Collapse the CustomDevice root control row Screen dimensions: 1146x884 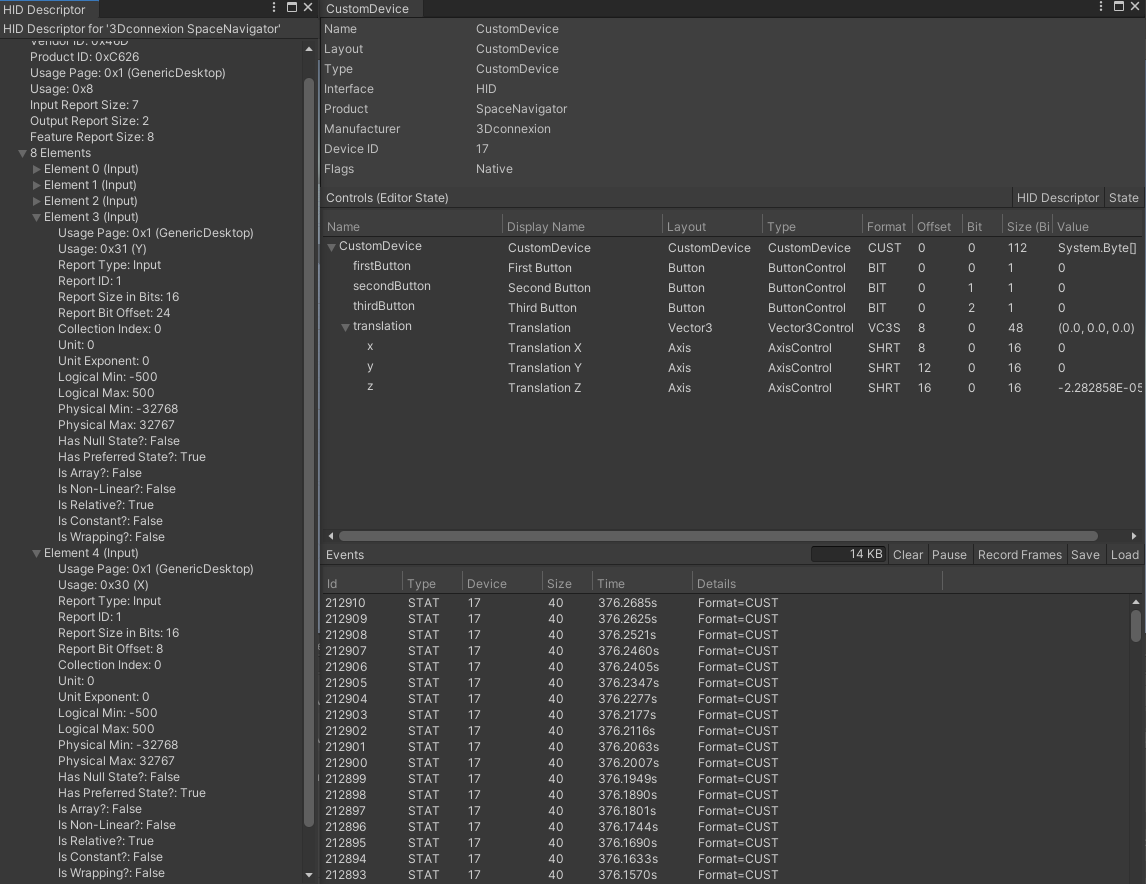tap(331, 246)
